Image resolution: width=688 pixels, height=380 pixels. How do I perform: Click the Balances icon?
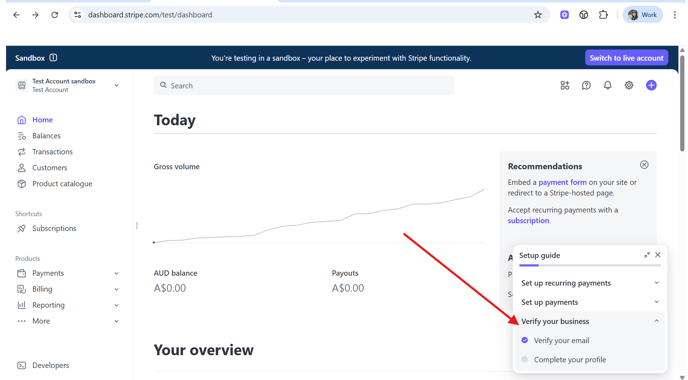tap(22, 136)
